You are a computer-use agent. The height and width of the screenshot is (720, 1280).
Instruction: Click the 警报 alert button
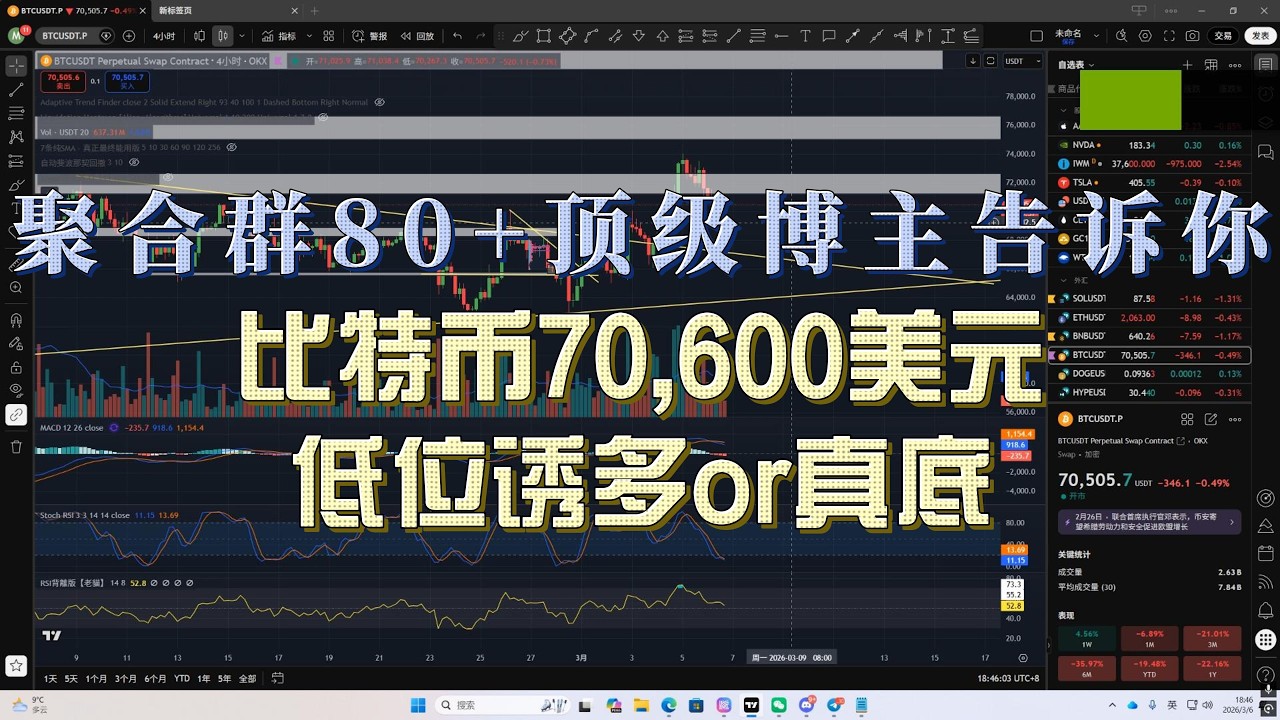point(369,35)
